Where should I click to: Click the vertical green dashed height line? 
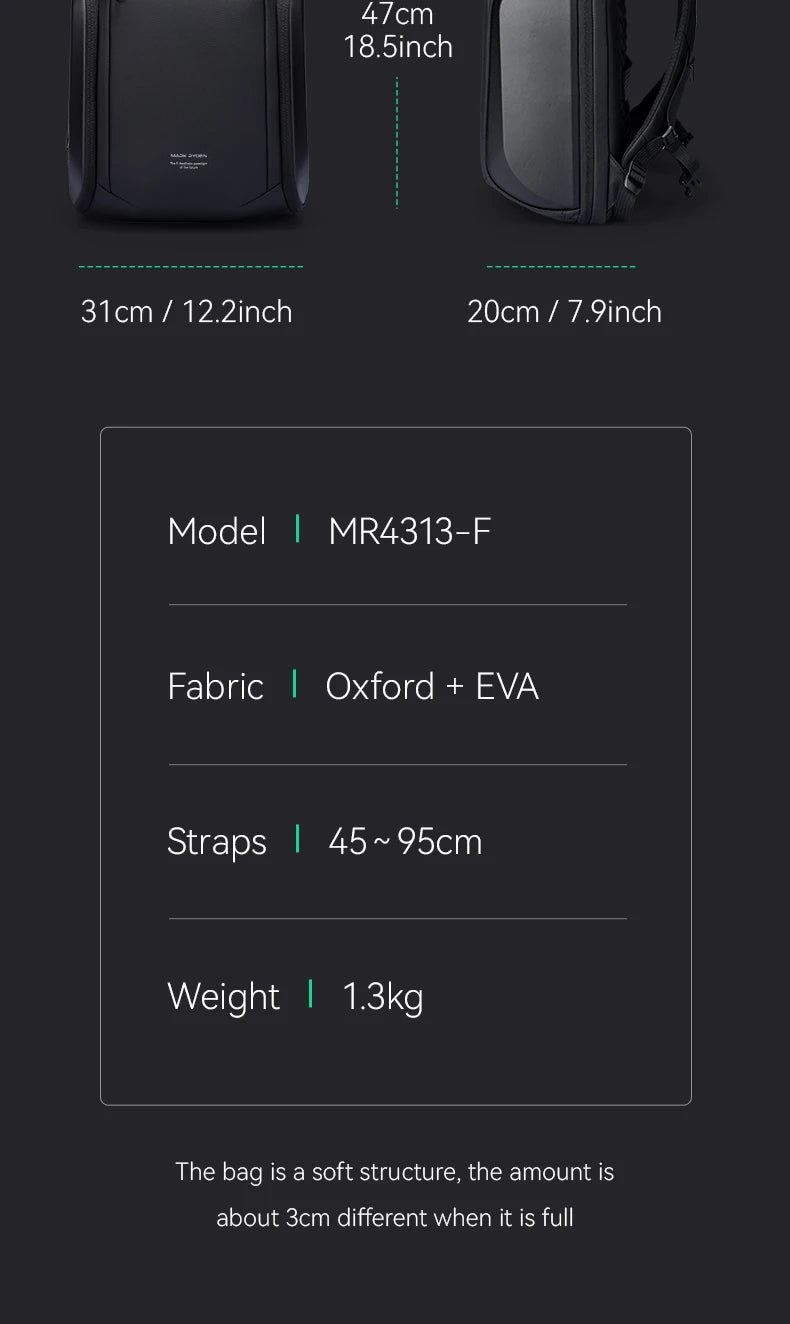pos(397,142)
